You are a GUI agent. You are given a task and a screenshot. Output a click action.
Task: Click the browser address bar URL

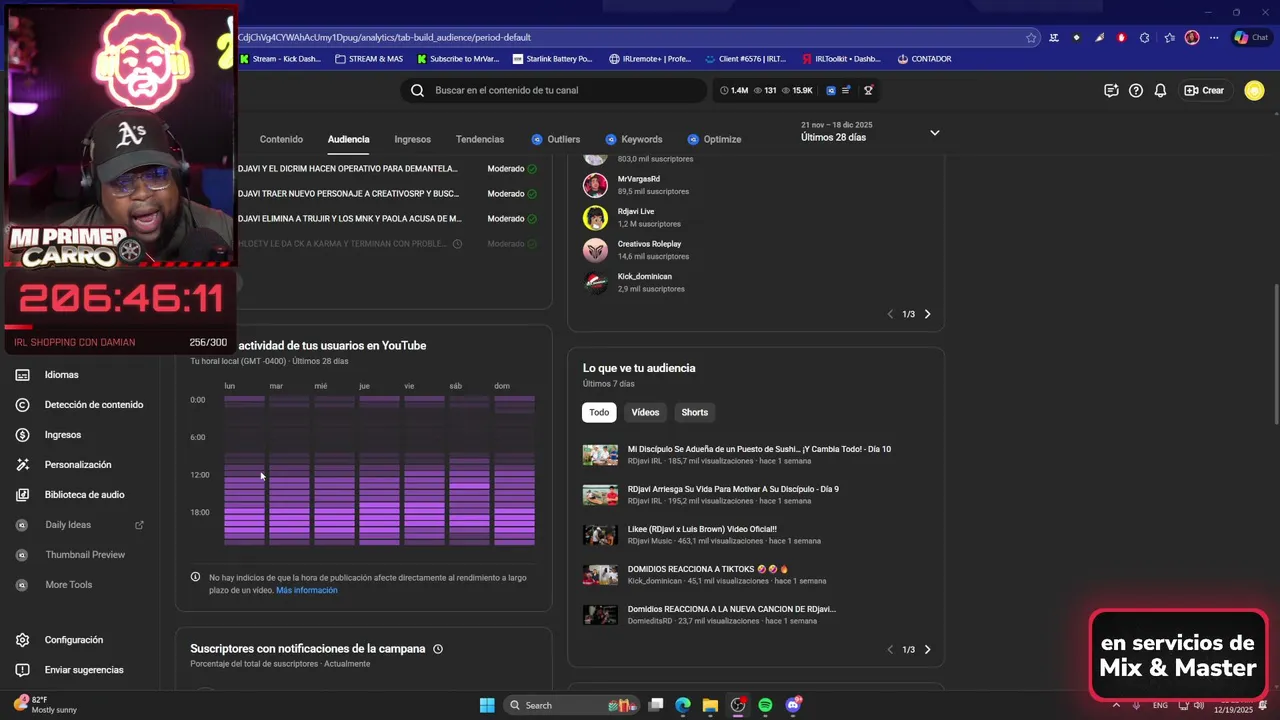click(x=384, y=38)
